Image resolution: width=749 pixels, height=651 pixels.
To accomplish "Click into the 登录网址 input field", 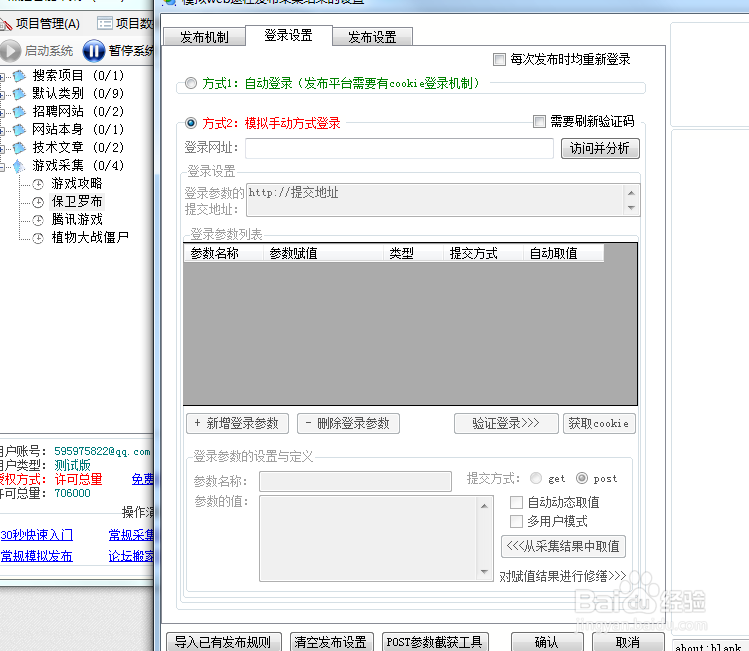I will (399, 148).
